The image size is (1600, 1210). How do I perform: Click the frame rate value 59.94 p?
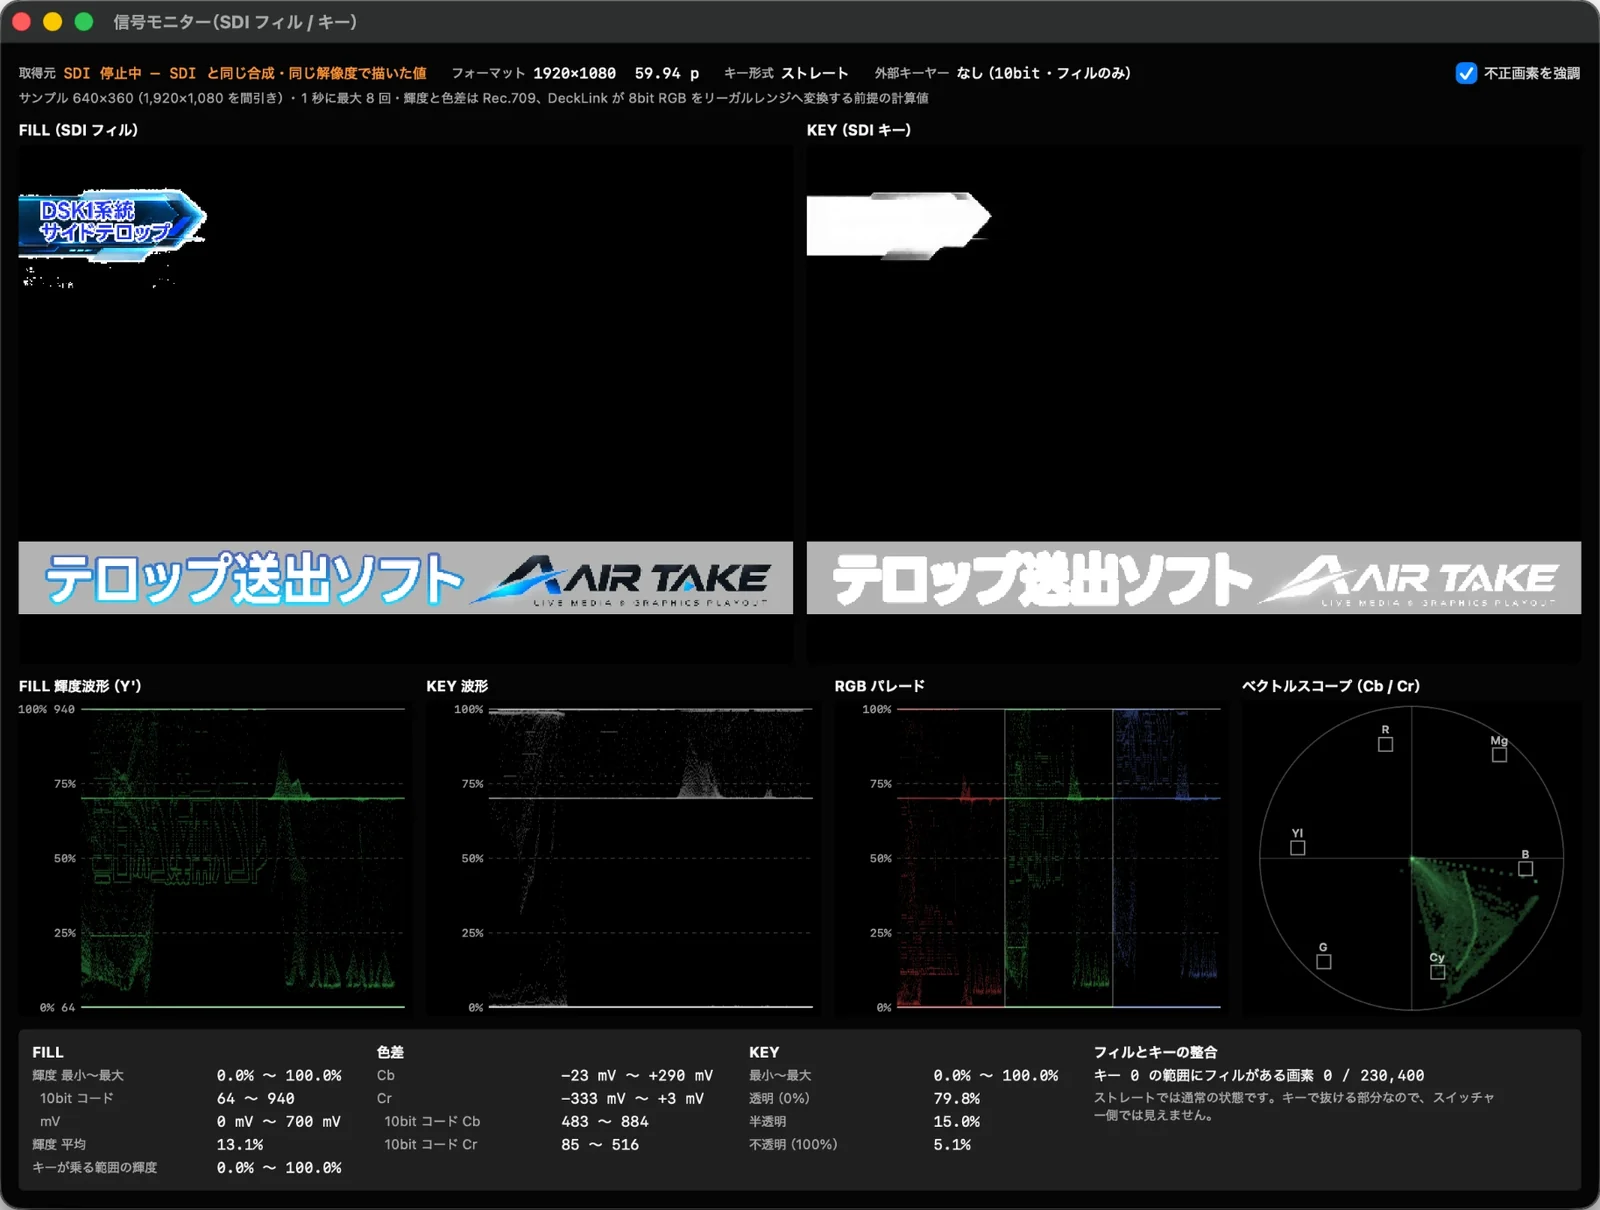(667, 73)
